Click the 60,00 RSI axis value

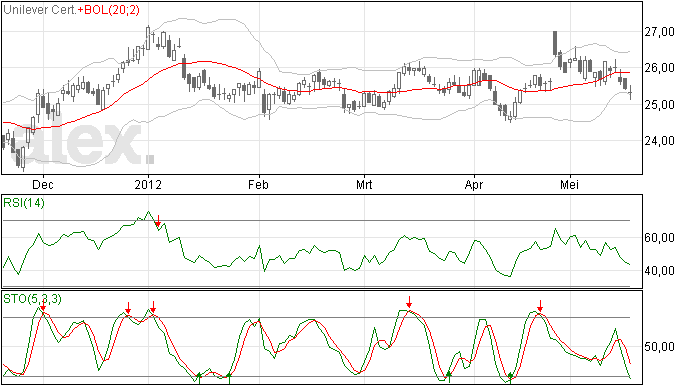click(x=659, y=238)
